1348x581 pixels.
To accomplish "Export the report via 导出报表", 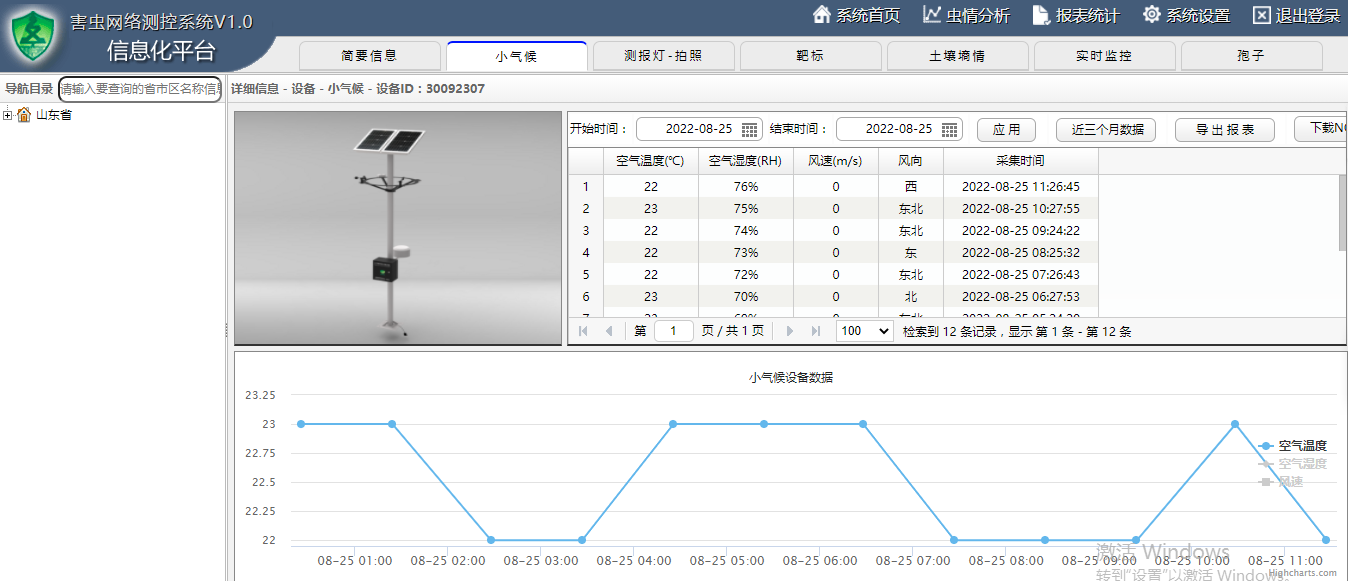I will tap(1224, 129).
